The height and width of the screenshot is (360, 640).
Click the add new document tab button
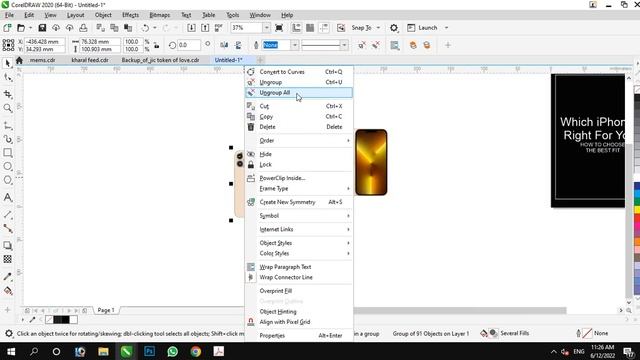point(260,60)
